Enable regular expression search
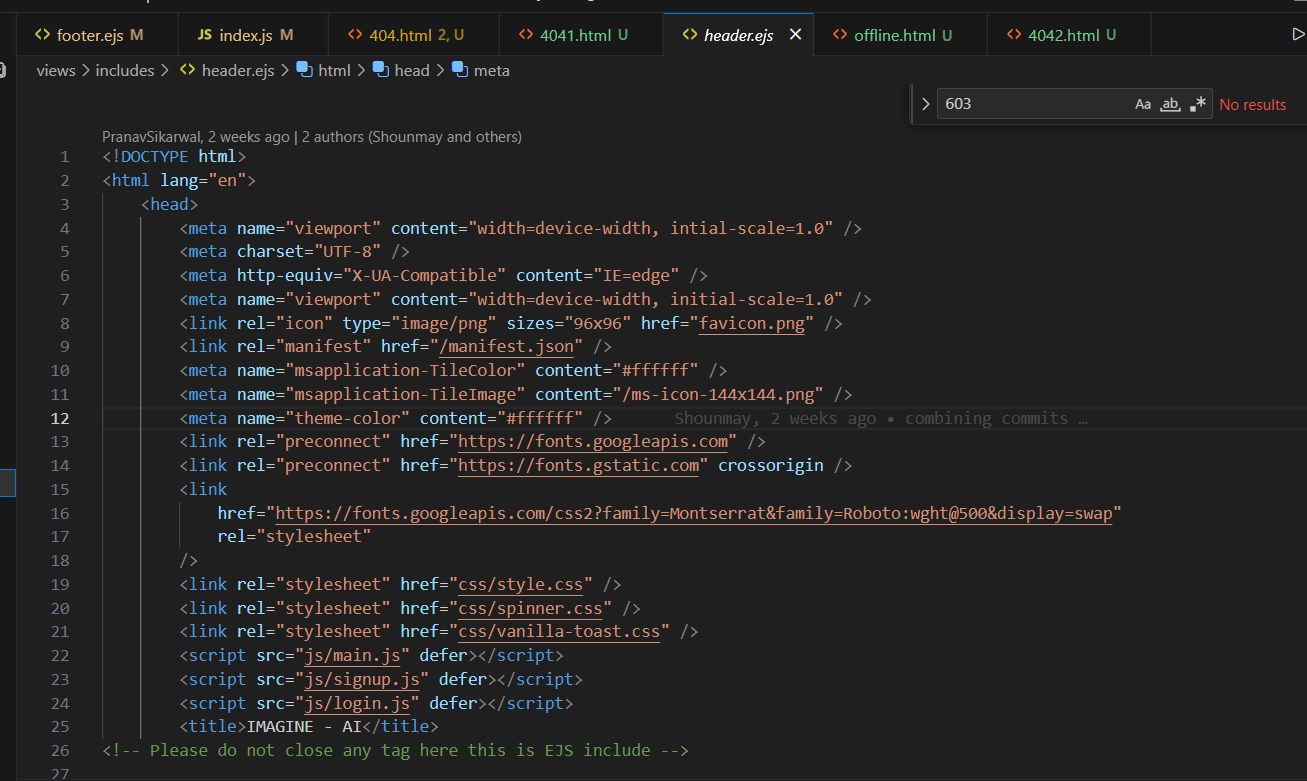 [1196, 104]
